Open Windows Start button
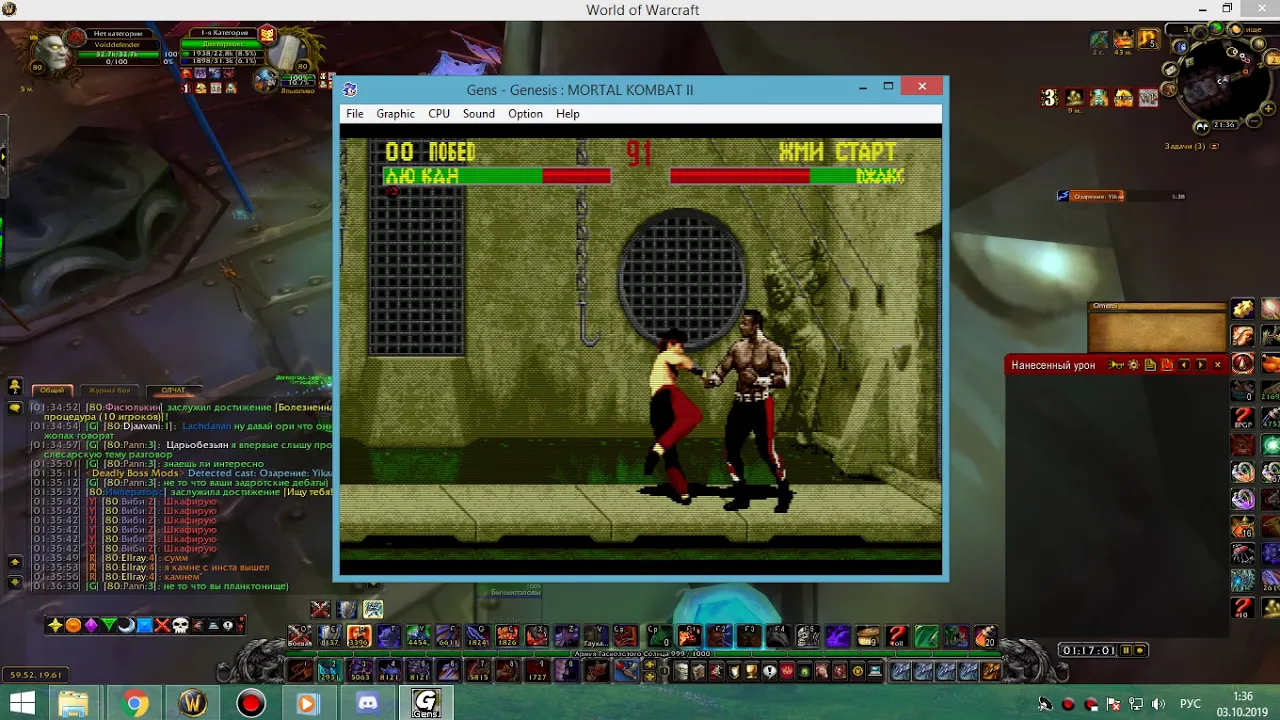The height and width of the screenshot is (720, 1280). [x=22, y=704]
